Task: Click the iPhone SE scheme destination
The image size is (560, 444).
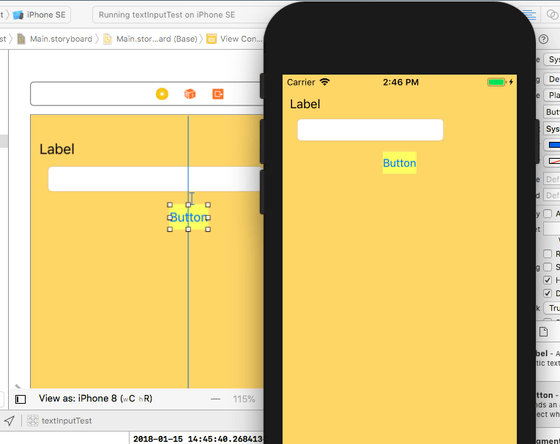Action: coord(46,15)
